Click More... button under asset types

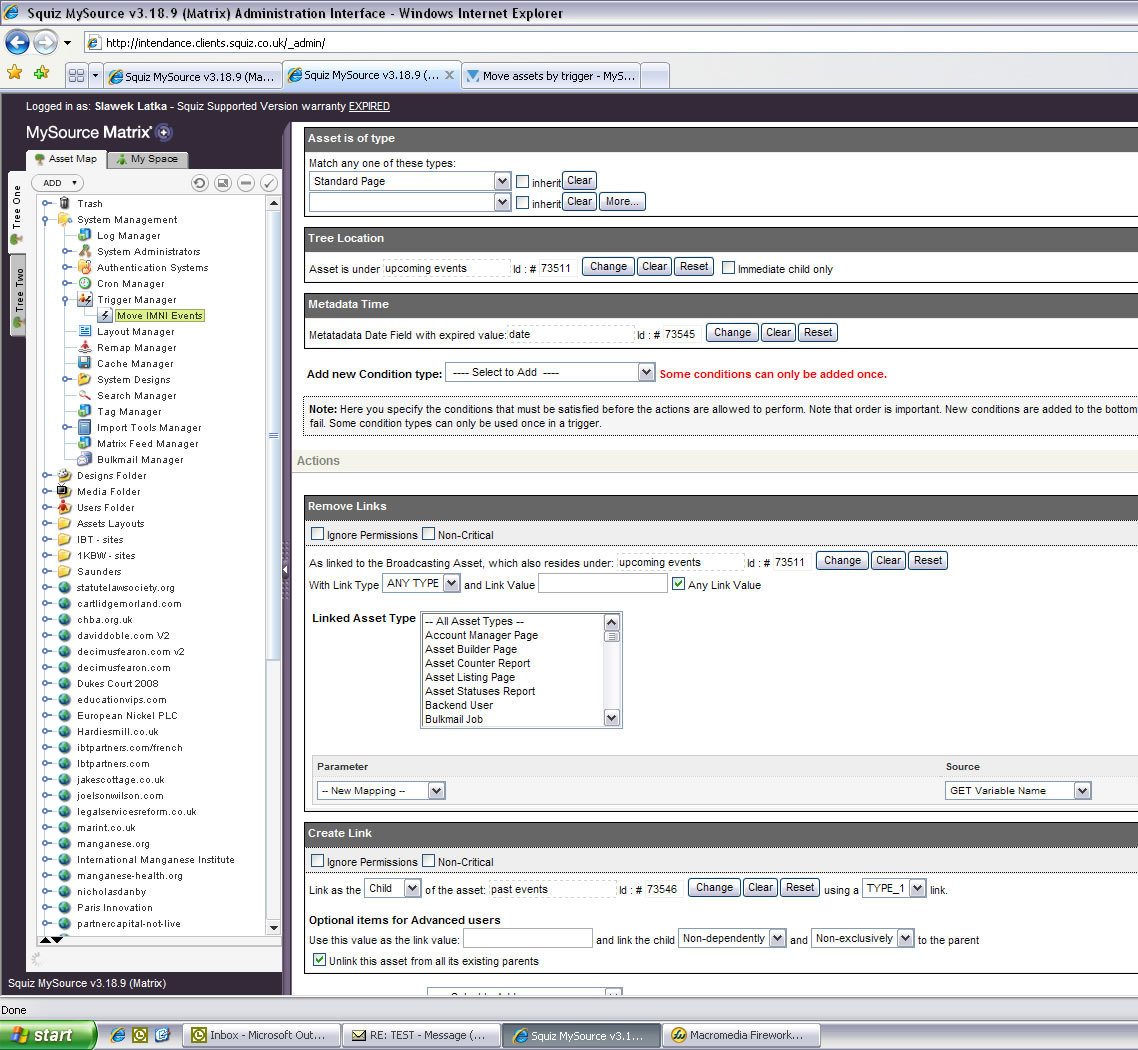pyautogui.click(x=622, y=201)
